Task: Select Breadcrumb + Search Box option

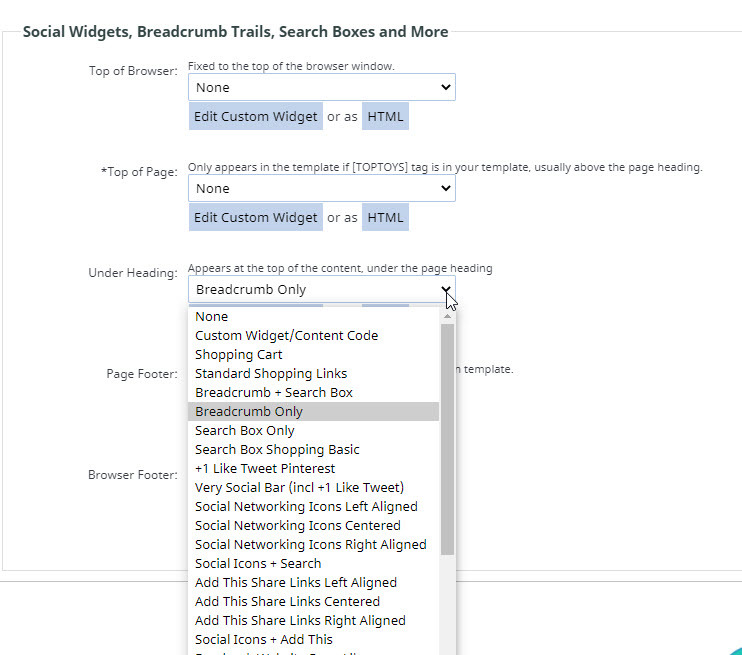Action: click(x=274, y=393)
